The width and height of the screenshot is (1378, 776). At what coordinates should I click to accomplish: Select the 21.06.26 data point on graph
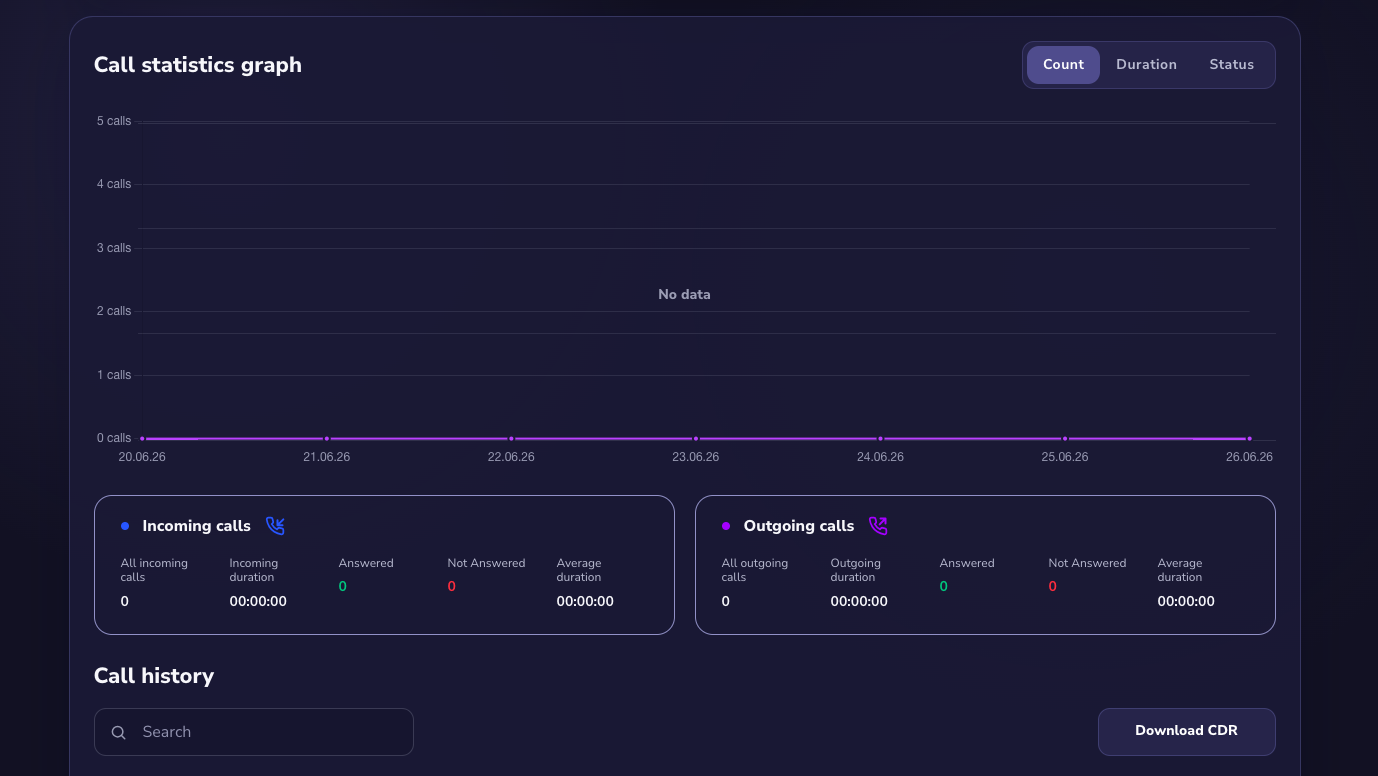327,438
